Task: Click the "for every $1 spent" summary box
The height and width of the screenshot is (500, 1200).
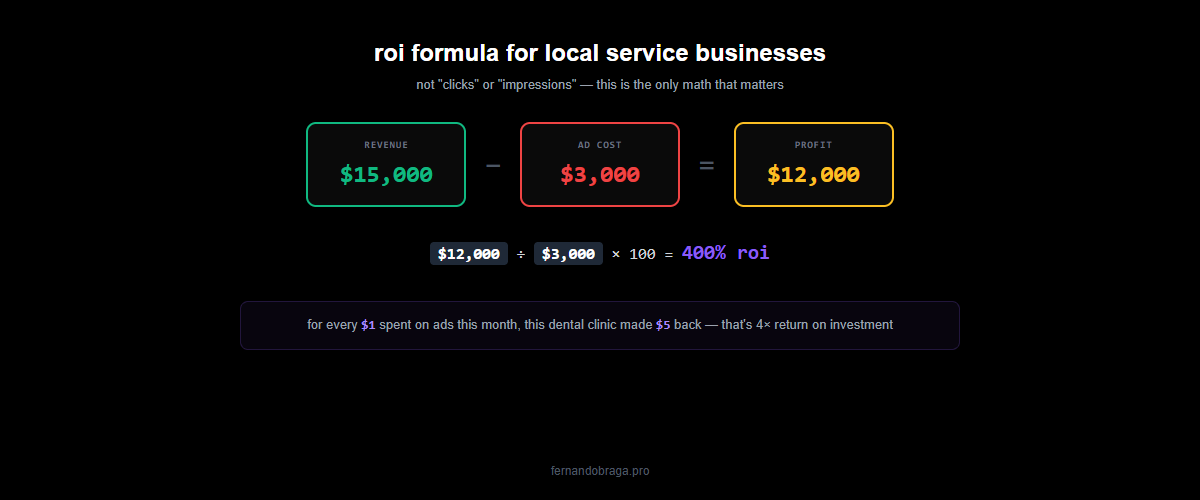Action: pos(600,325)
